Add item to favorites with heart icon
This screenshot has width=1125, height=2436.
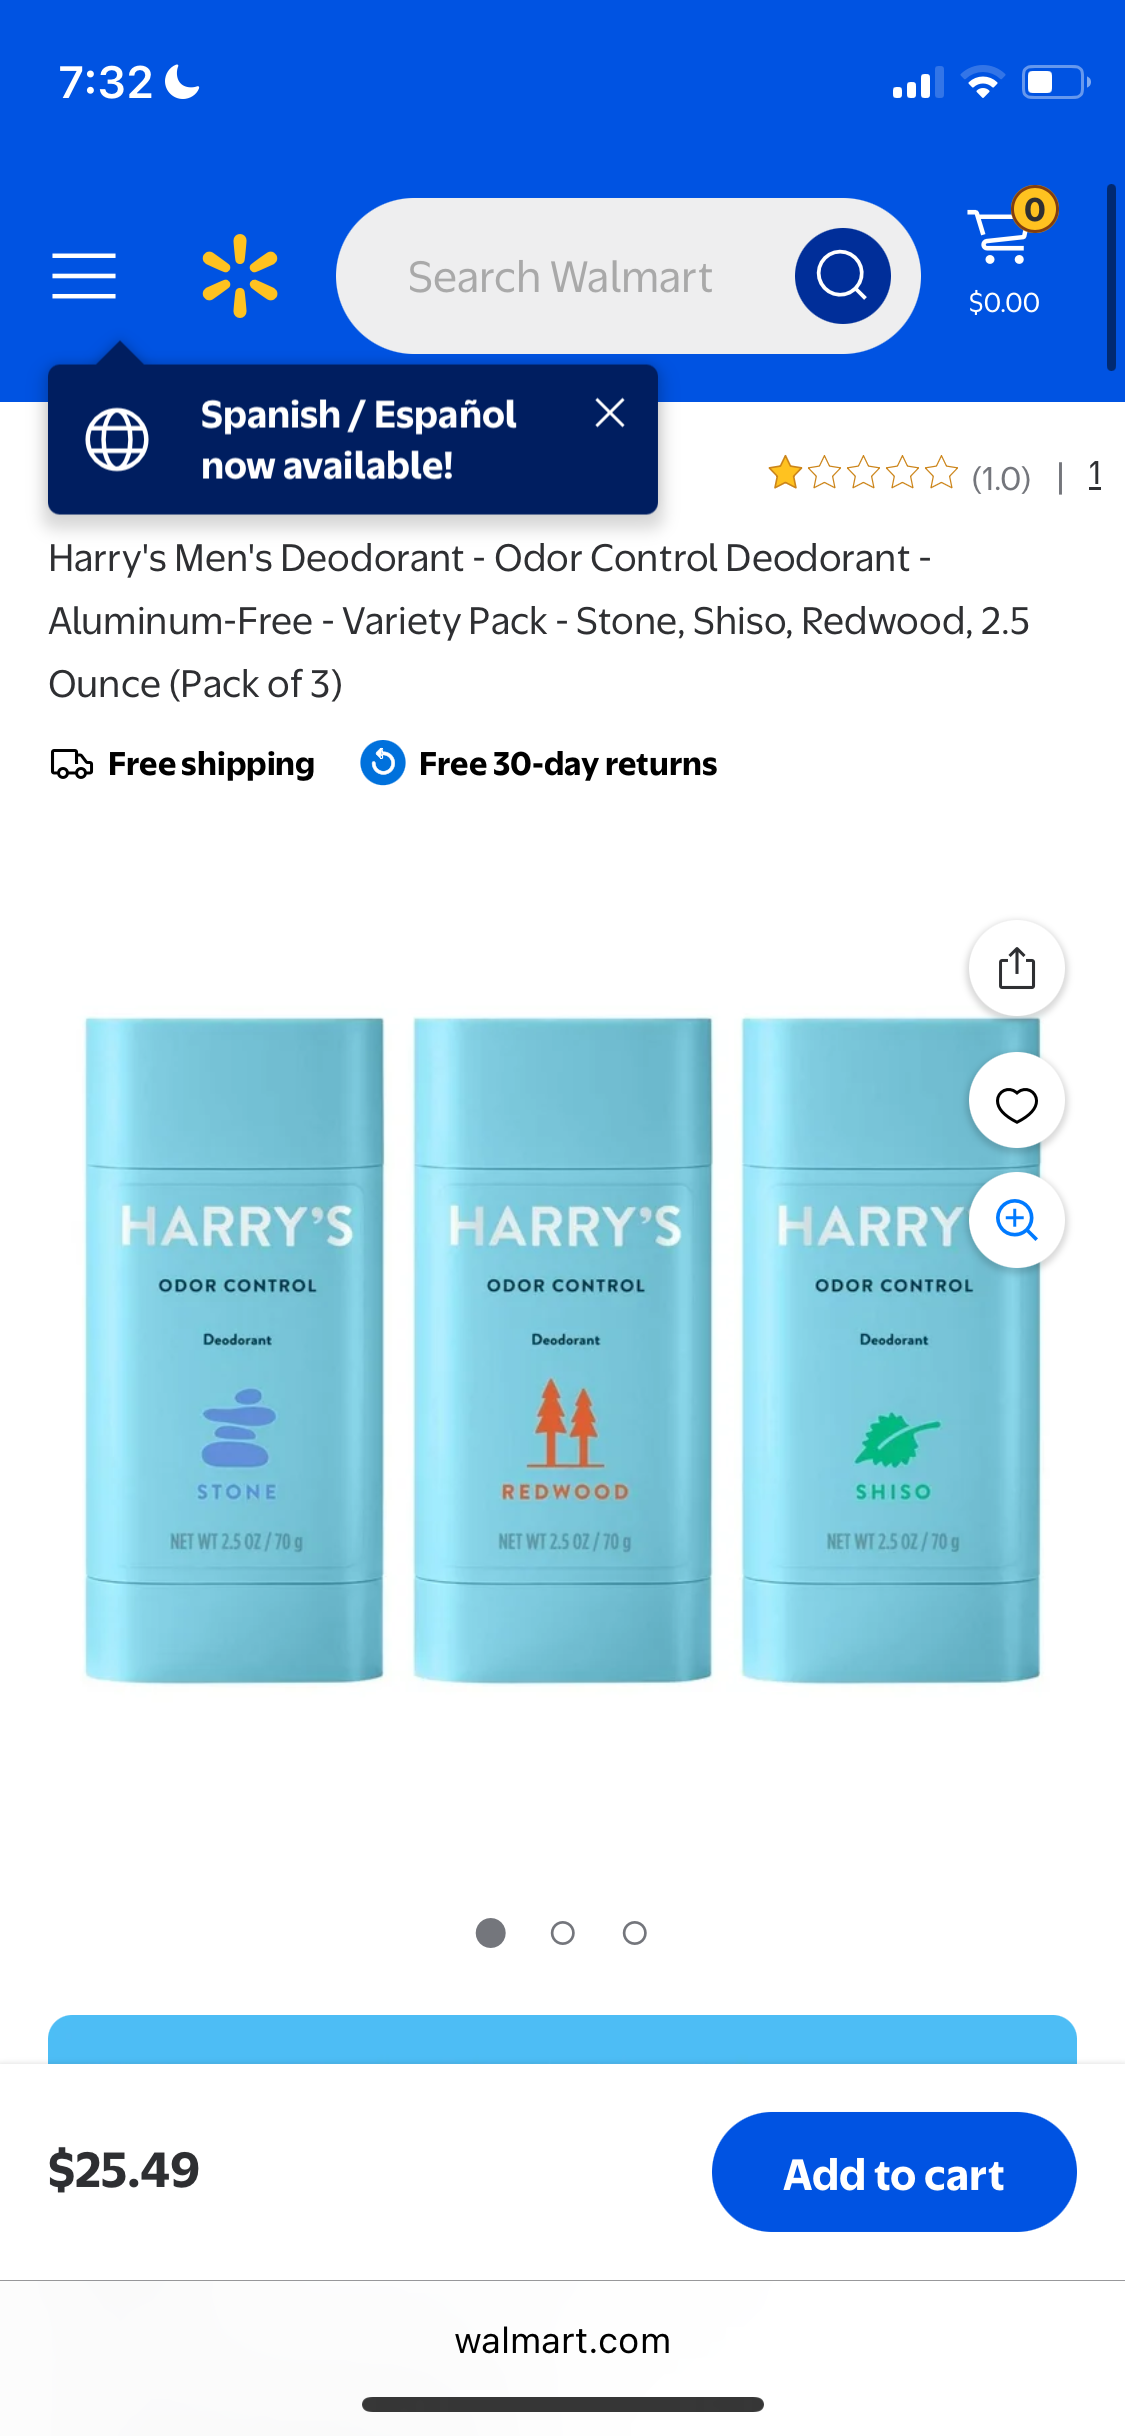pos(1016,1101)
